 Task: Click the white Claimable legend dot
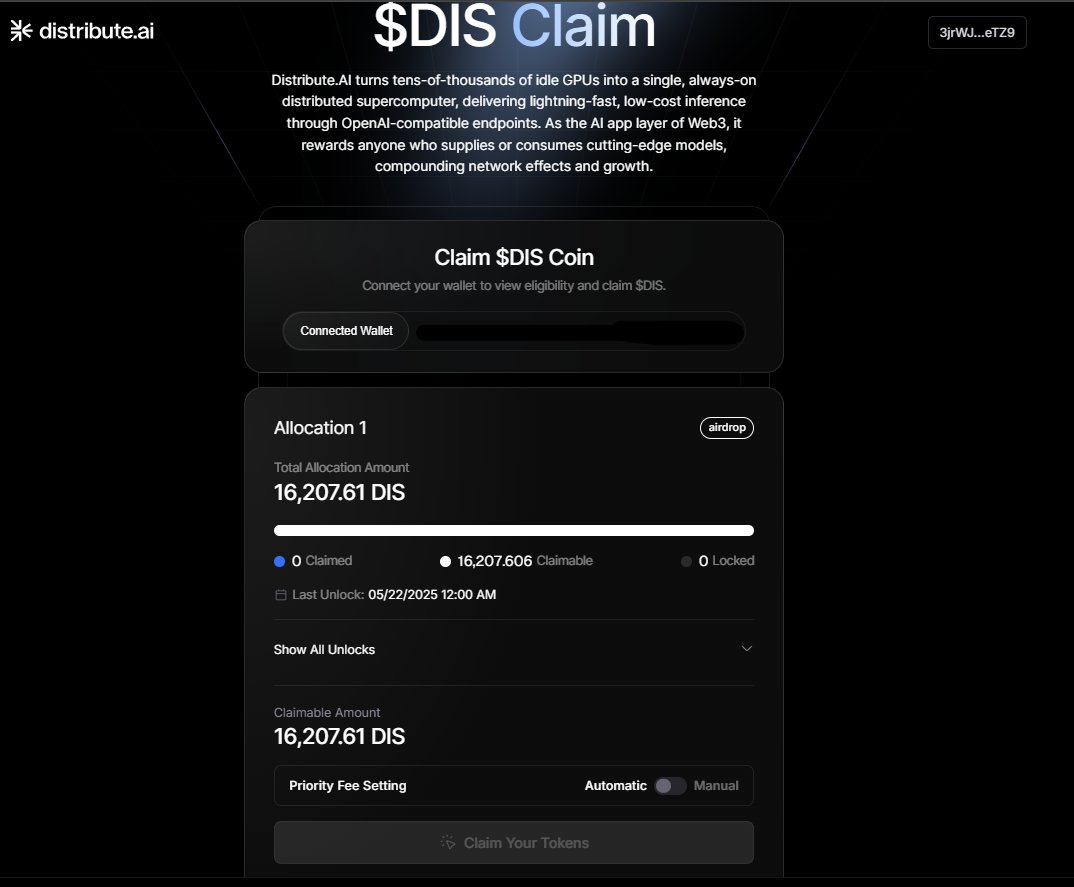point(445,562)
